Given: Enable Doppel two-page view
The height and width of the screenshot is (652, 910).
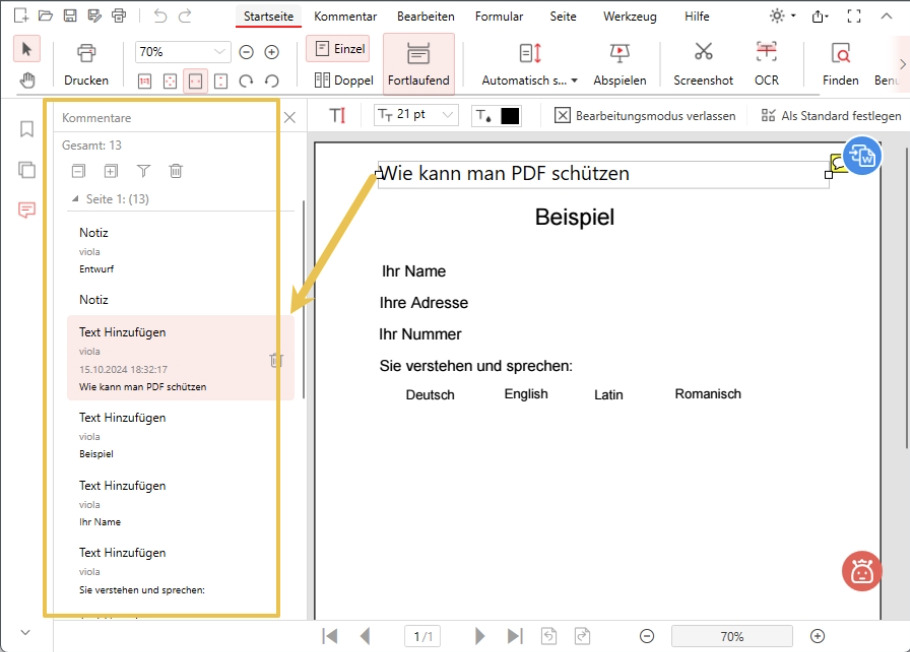Looking at the screenshot, I should tap(343, 80).
